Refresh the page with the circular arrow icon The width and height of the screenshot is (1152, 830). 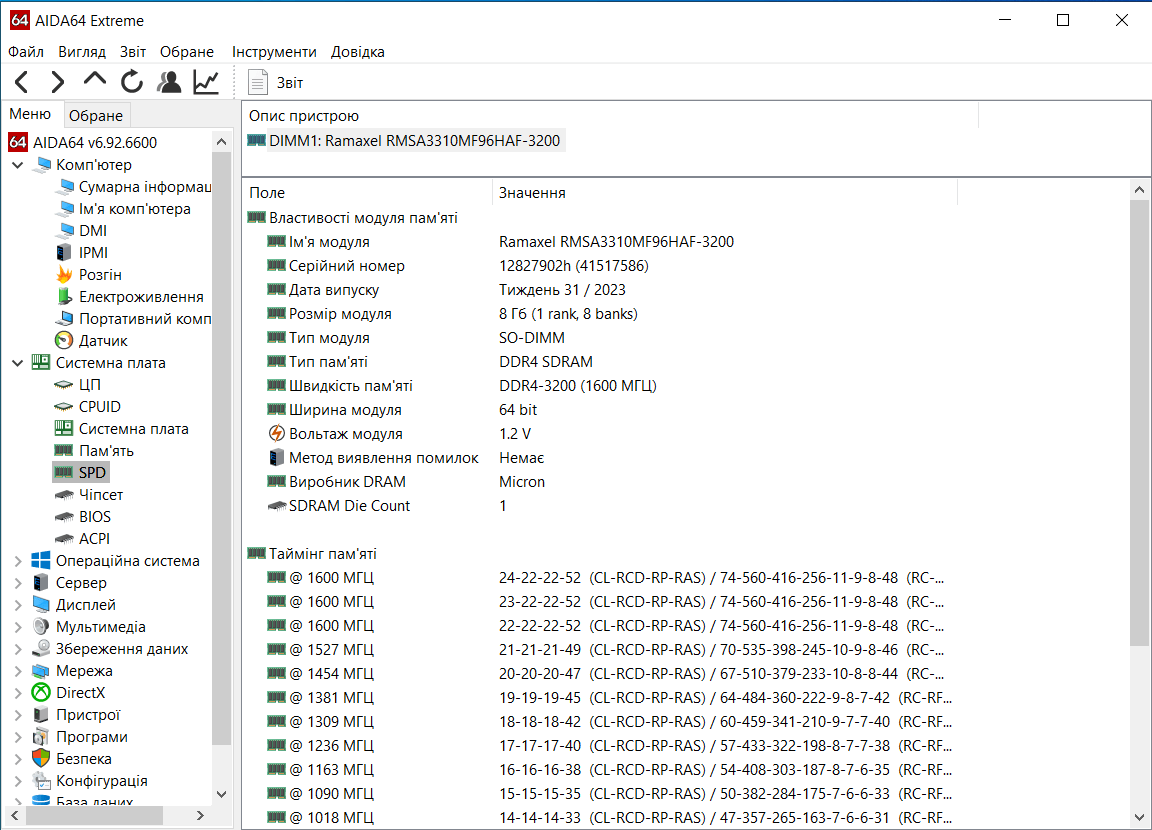132,82
